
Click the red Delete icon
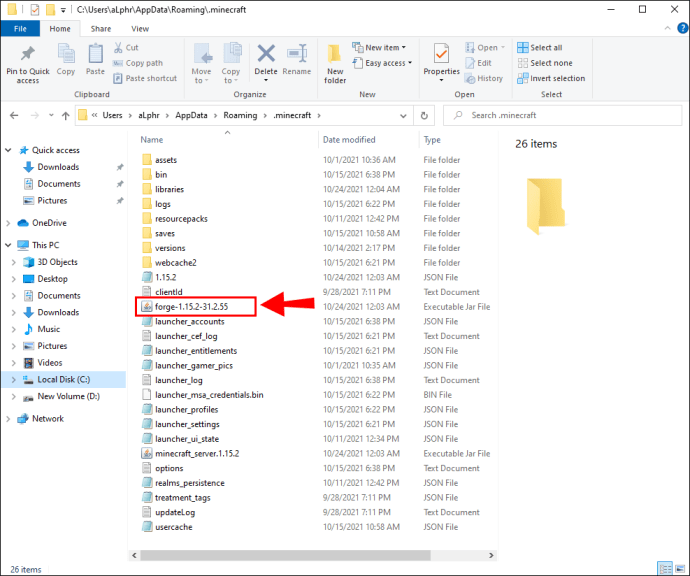coord(266,54)
